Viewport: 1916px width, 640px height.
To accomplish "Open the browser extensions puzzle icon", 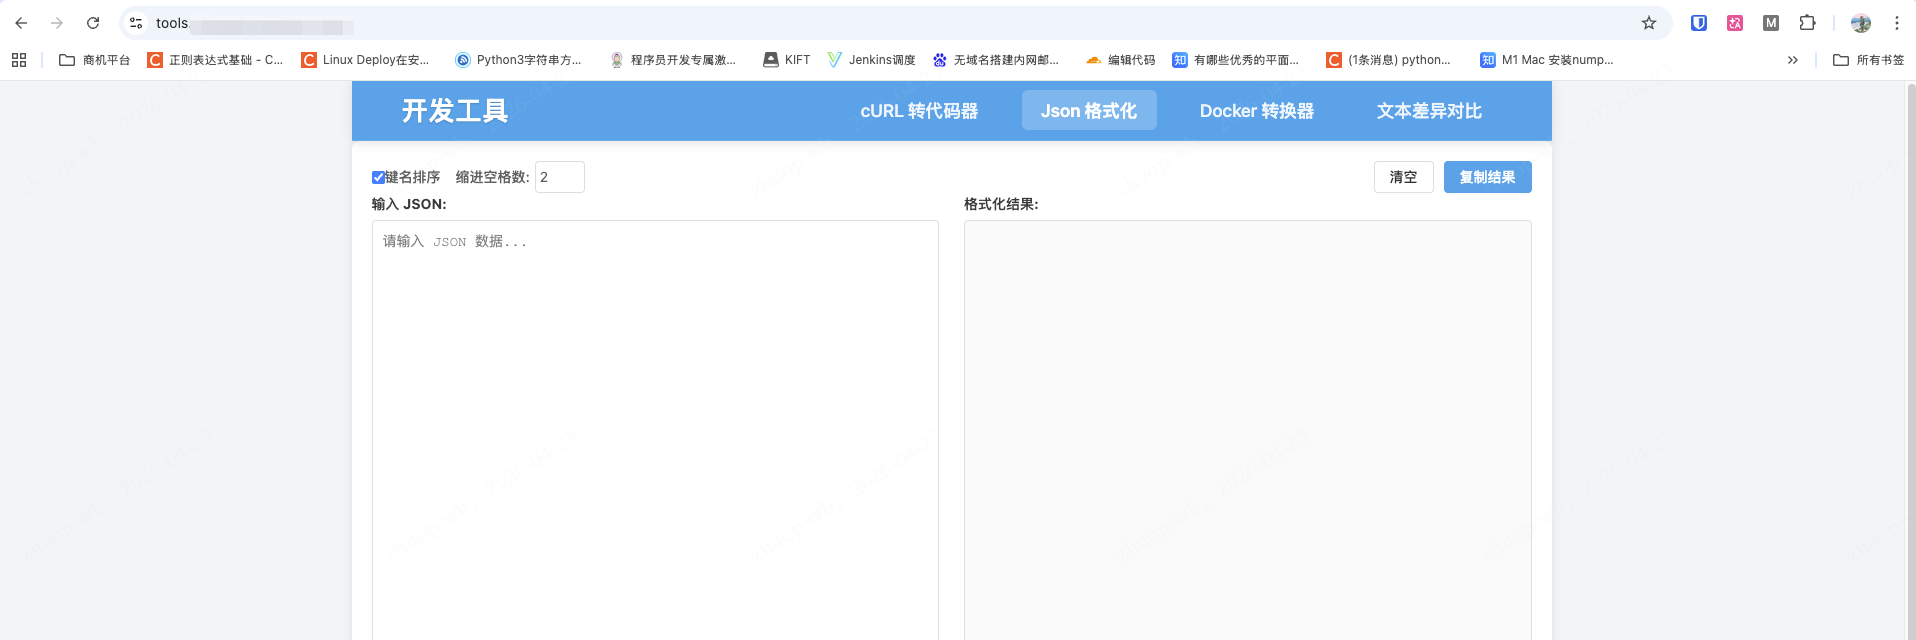I will coord(1807,23).
